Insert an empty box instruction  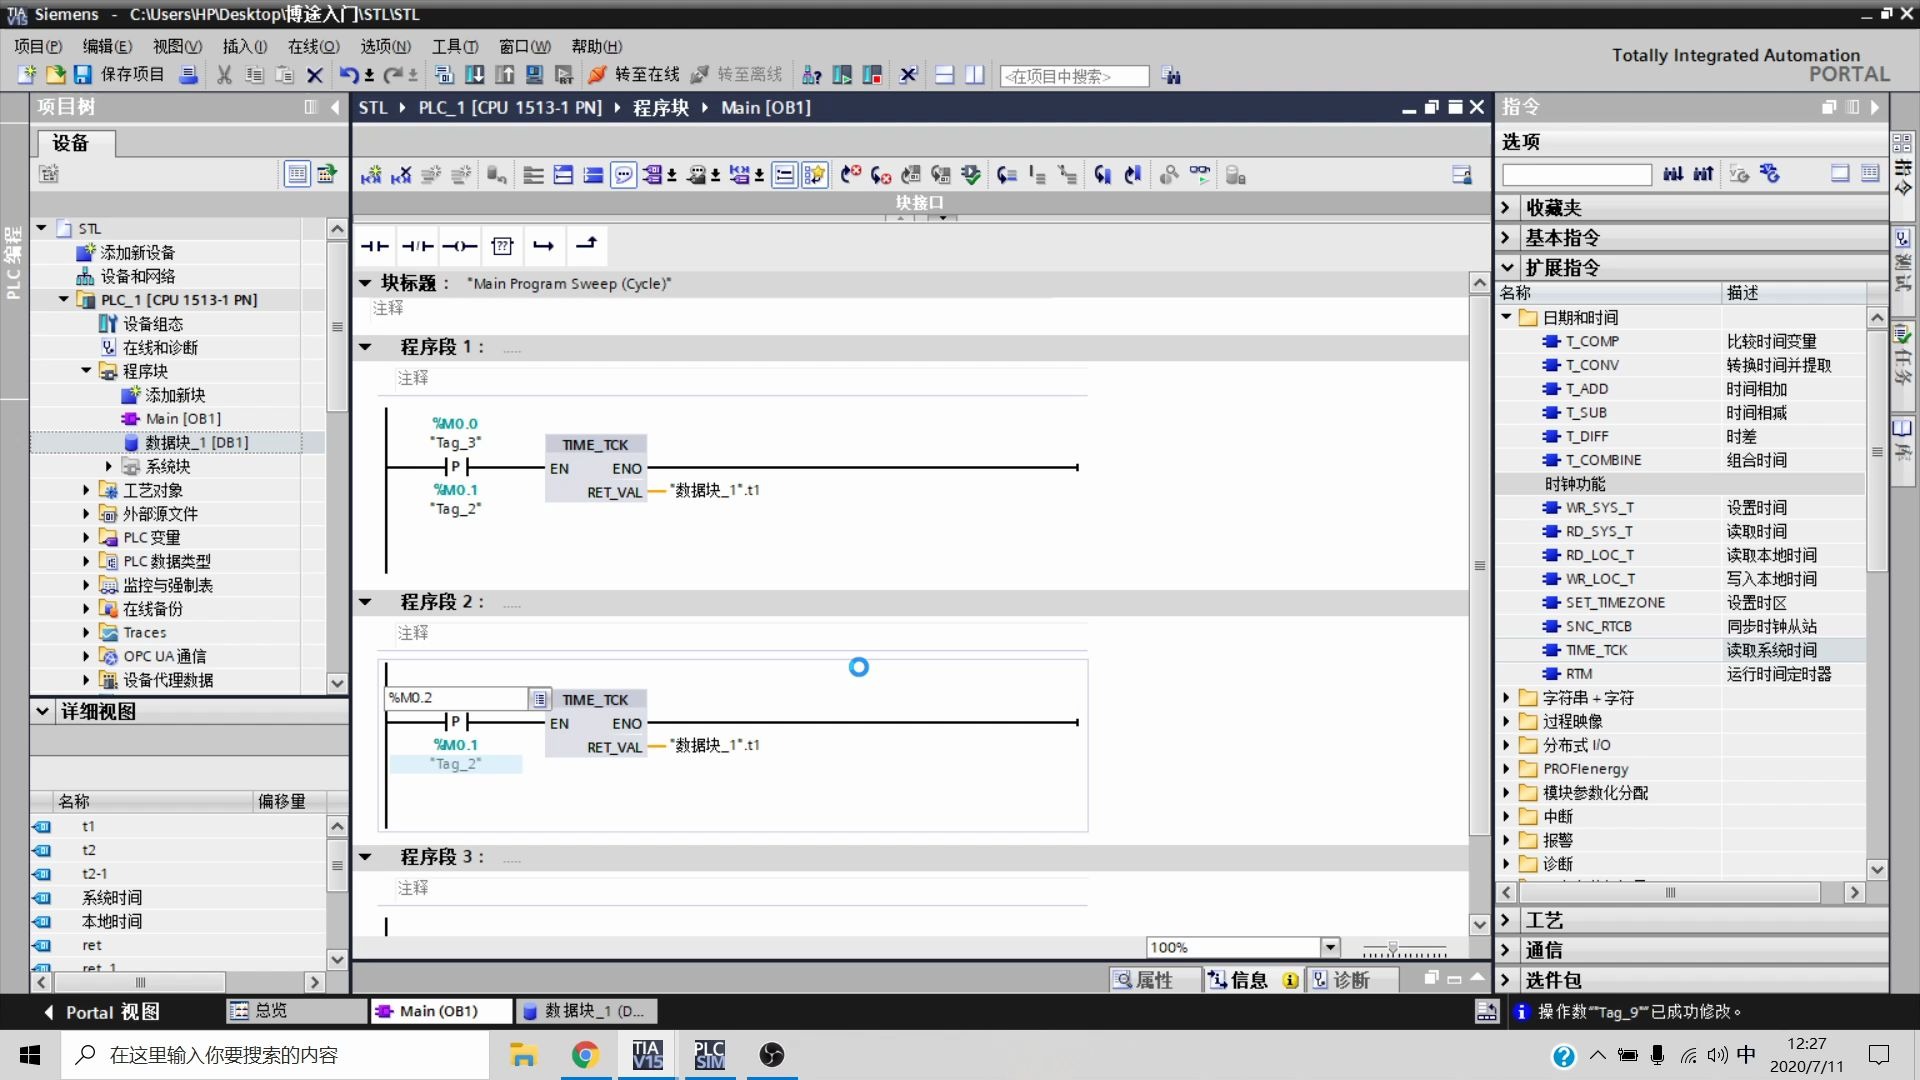(502, 246)
